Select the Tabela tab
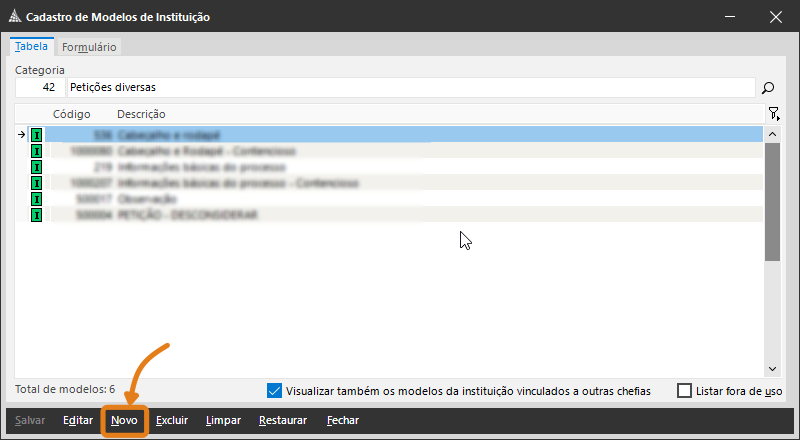 [31, 47]
